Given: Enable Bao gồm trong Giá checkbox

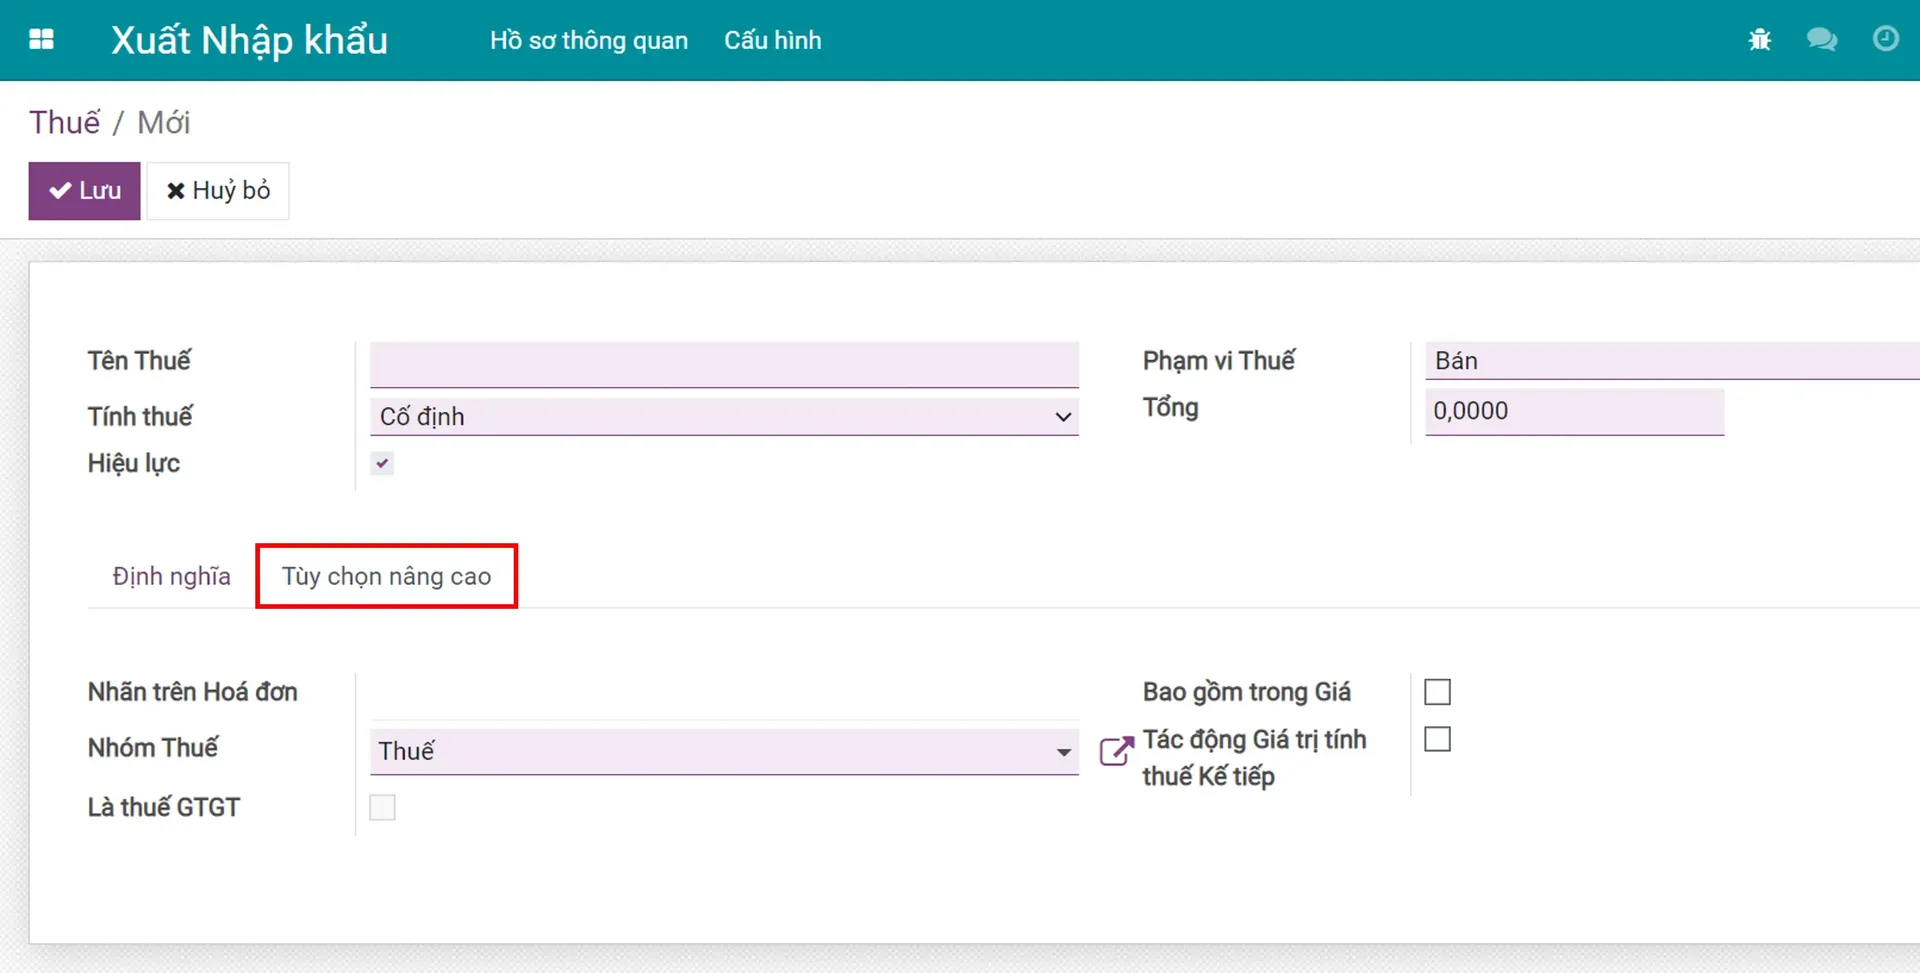Looking at the screenshot, I should [x=1437, y=692].
